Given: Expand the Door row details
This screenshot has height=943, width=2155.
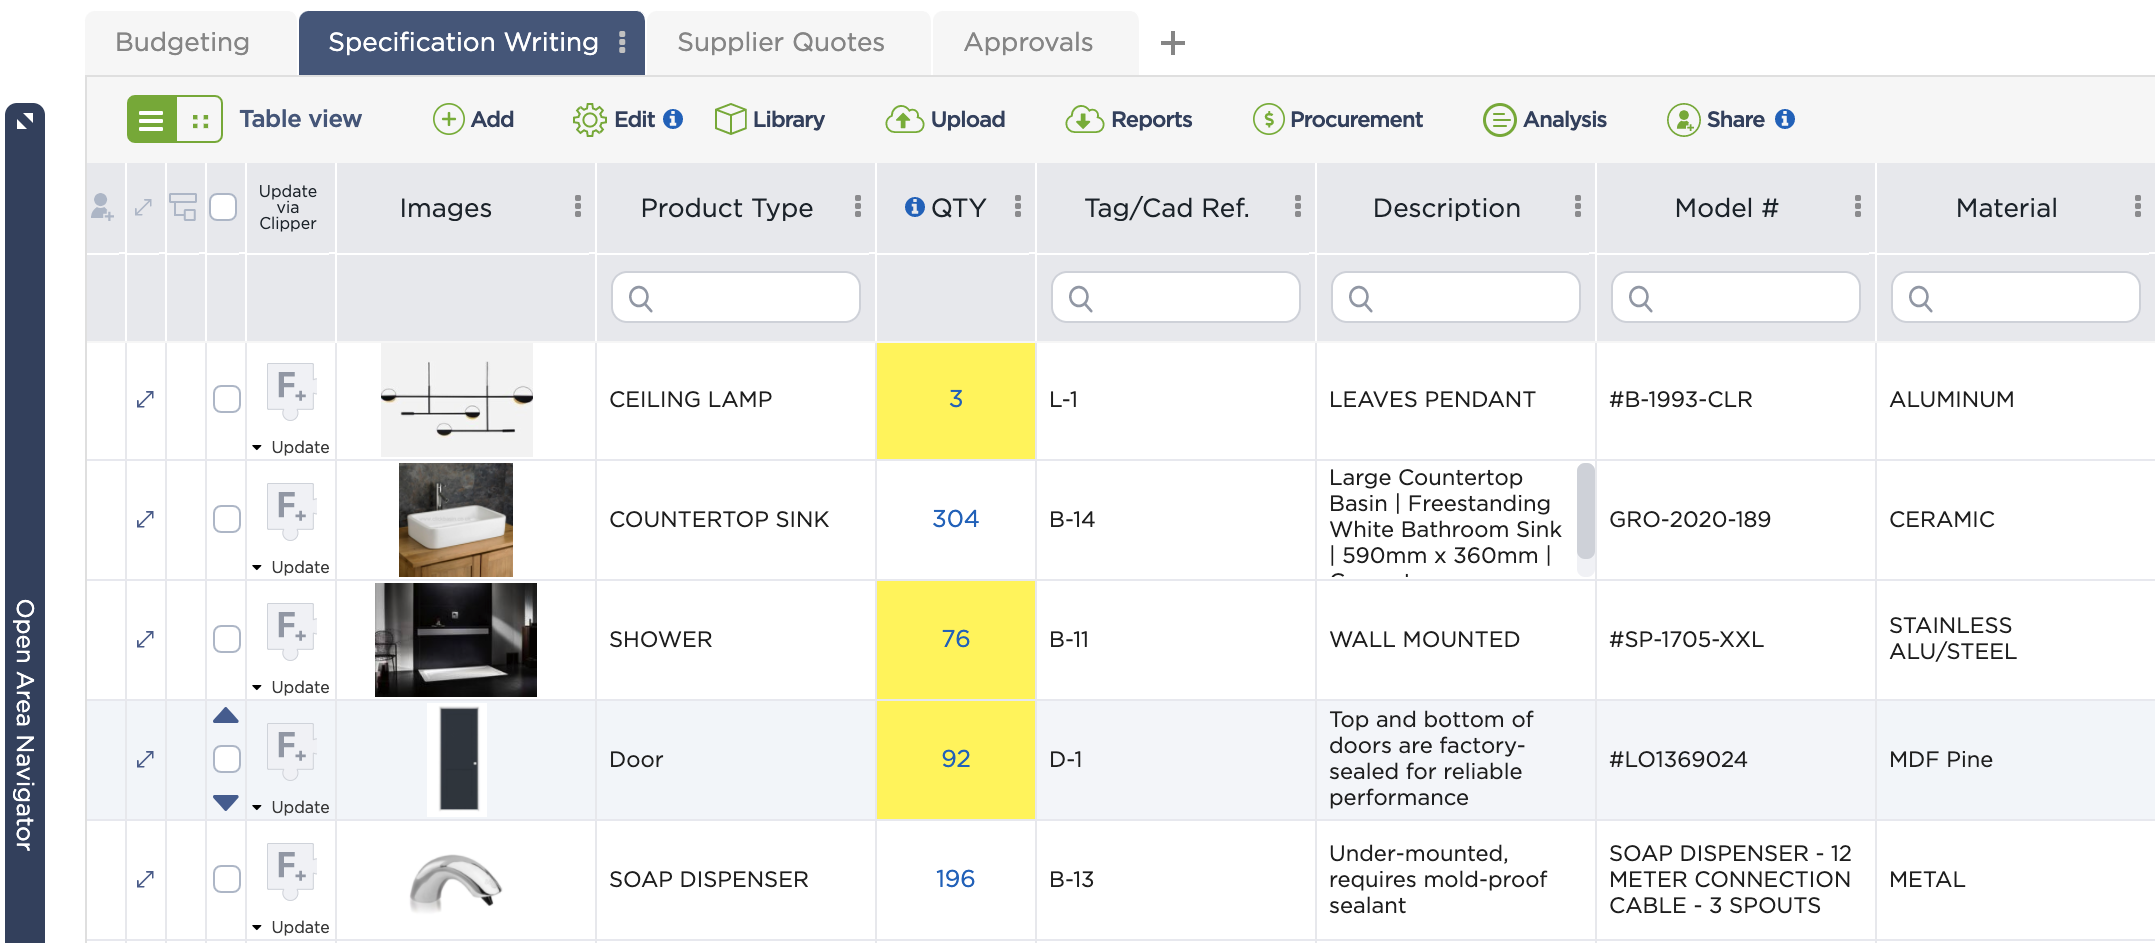Looking at the screenshot, I should point(145,759).
